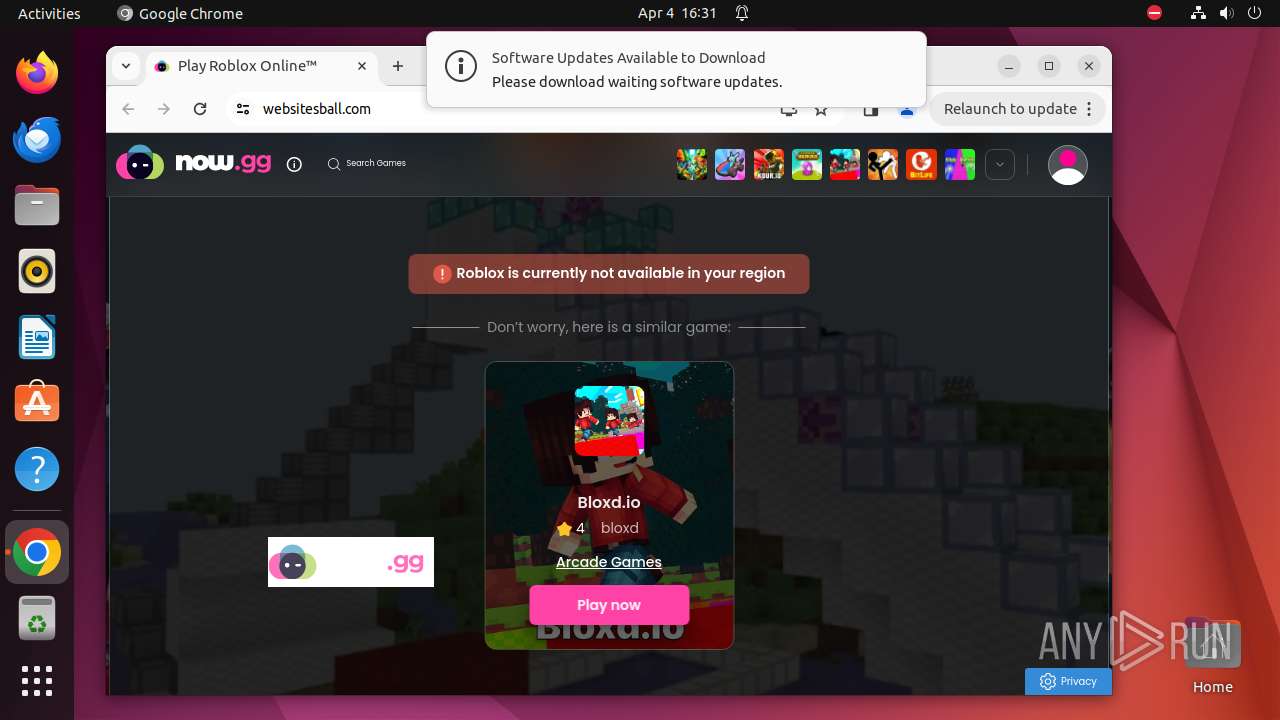Open the info icon beside now.gg logo
This screenshot has width=1280, height=720.
pos(294,164)
